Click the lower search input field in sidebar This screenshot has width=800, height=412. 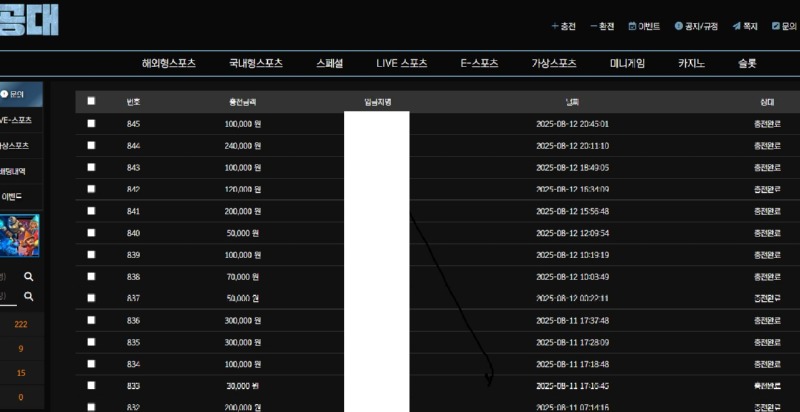pyautogui.click(x=8, y=296)
